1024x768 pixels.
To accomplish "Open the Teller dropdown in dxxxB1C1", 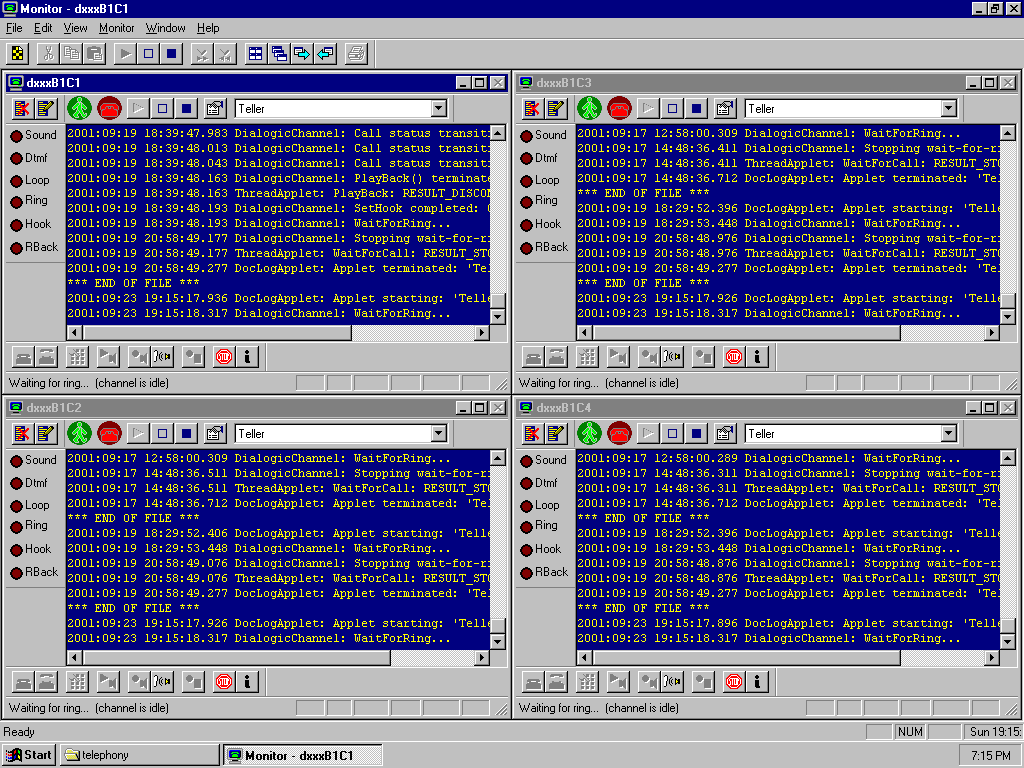I will (439, 108).
